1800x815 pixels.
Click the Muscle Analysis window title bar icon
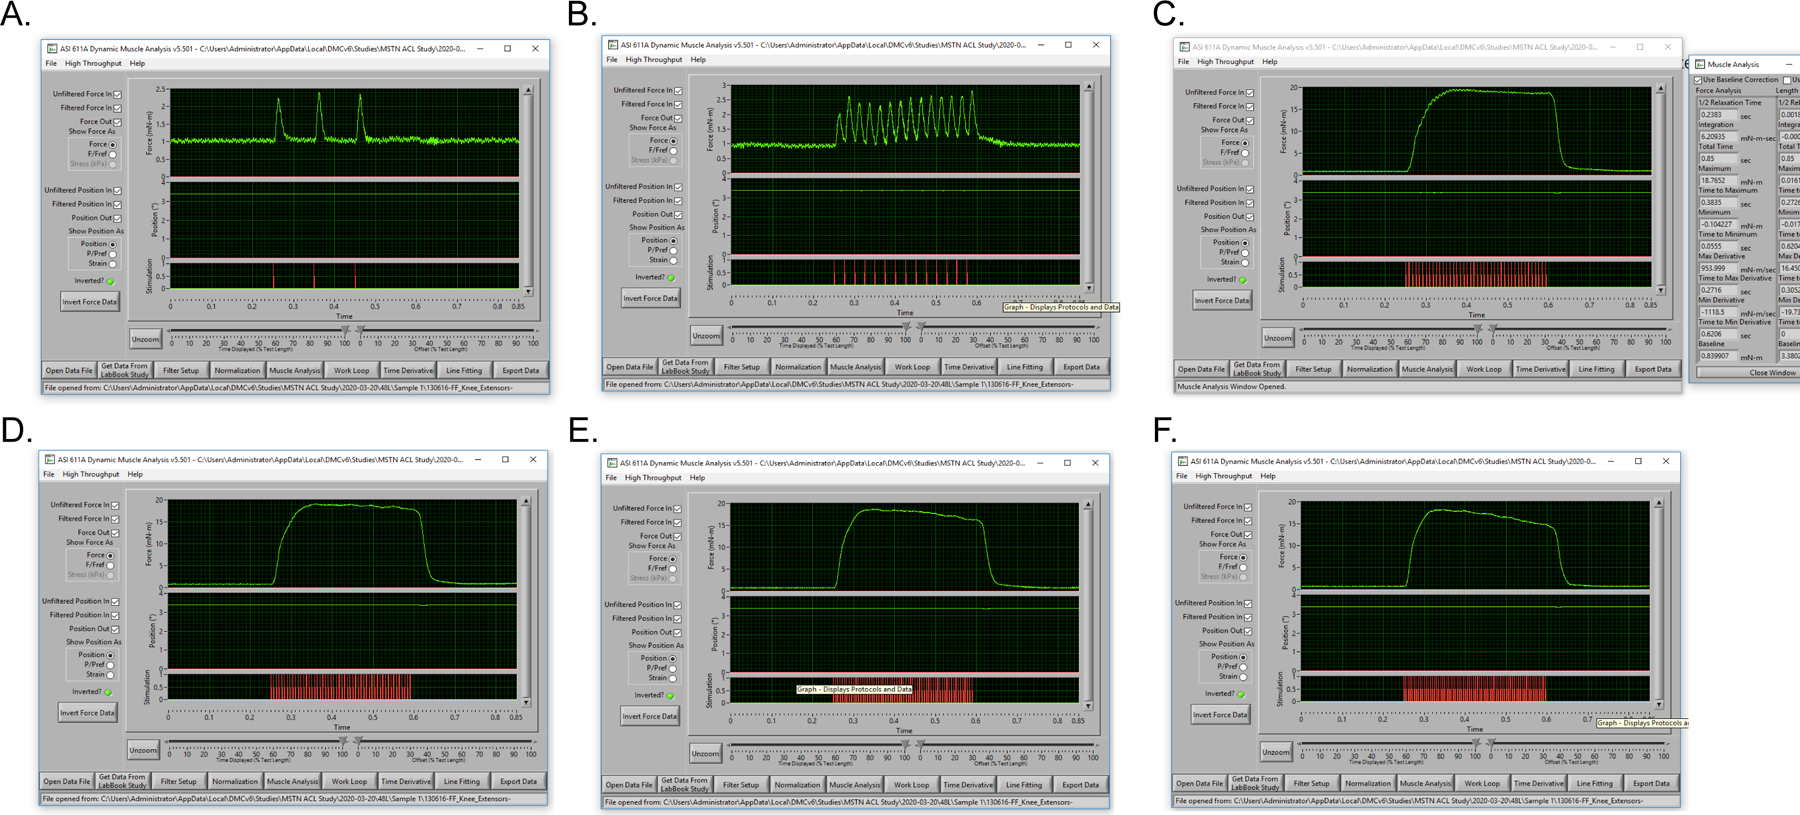pyautogui.click(x=1699, y=64)
